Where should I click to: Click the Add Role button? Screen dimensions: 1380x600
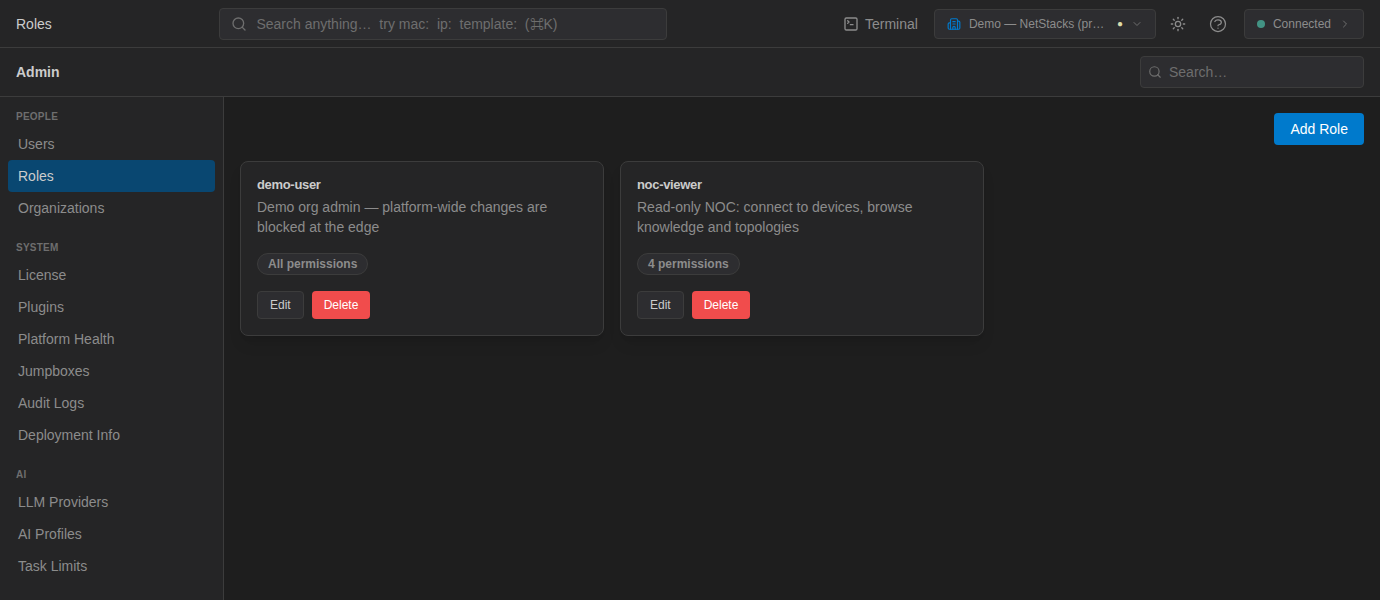pyautogui.click(x=1319, y=129)
